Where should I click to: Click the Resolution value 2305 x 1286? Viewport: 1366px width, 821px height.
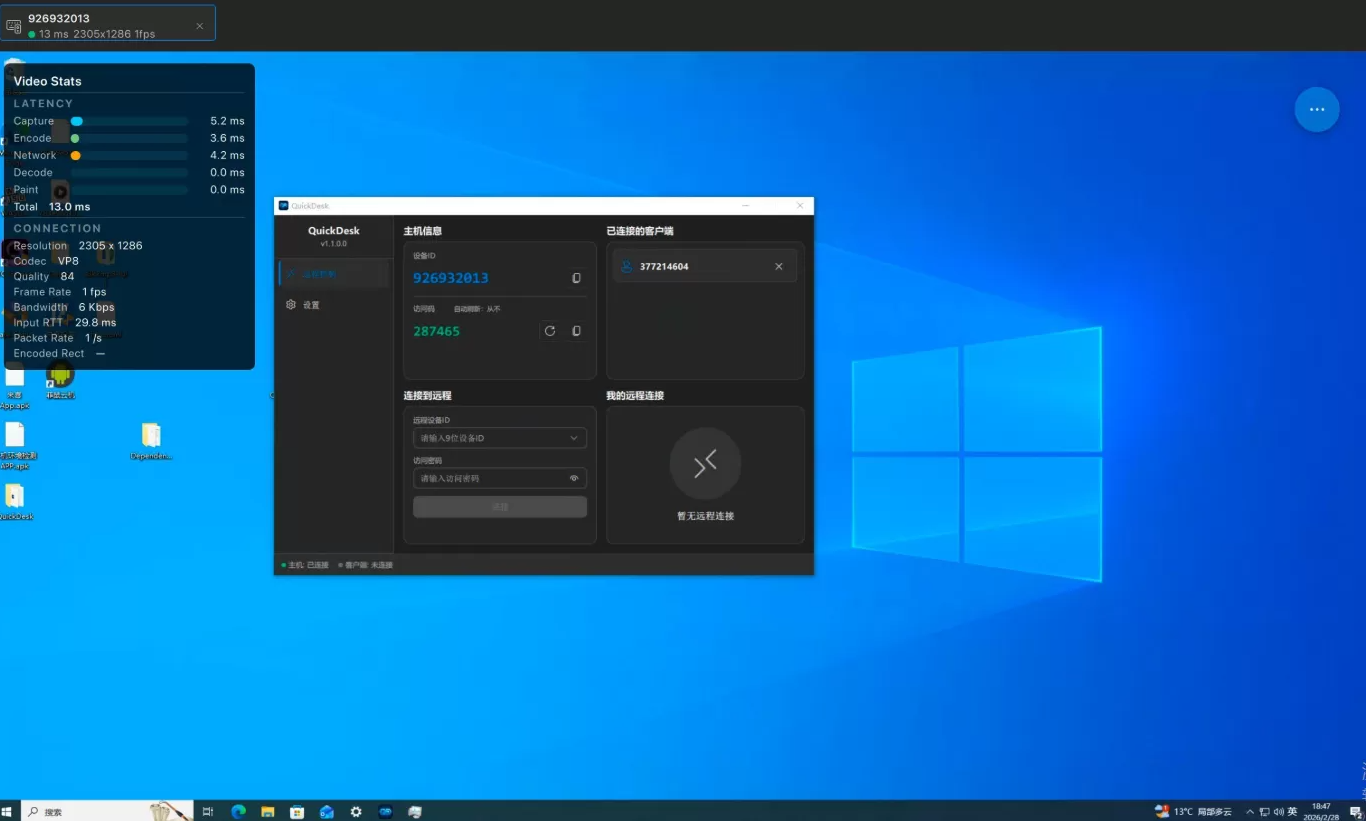pos(111,246)
